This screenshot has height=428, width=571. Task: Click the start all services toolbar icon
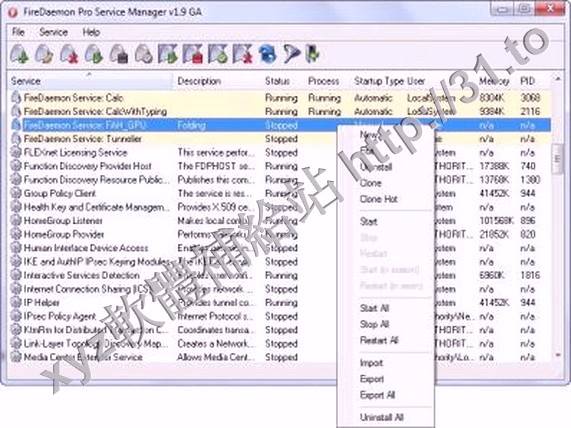168,54
